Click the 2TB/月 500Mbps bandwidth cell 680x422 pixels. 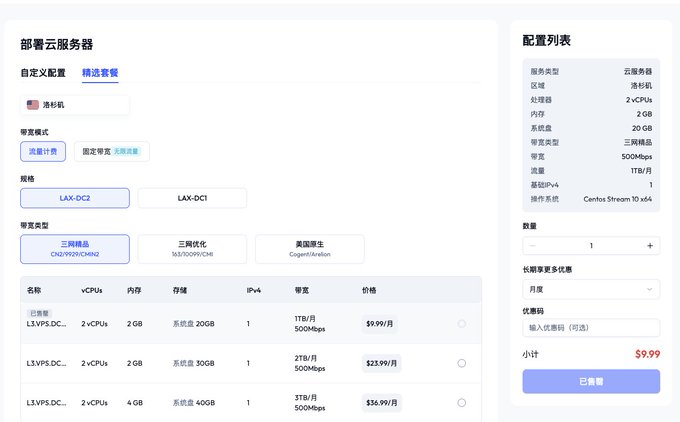[x=310, y=363]
